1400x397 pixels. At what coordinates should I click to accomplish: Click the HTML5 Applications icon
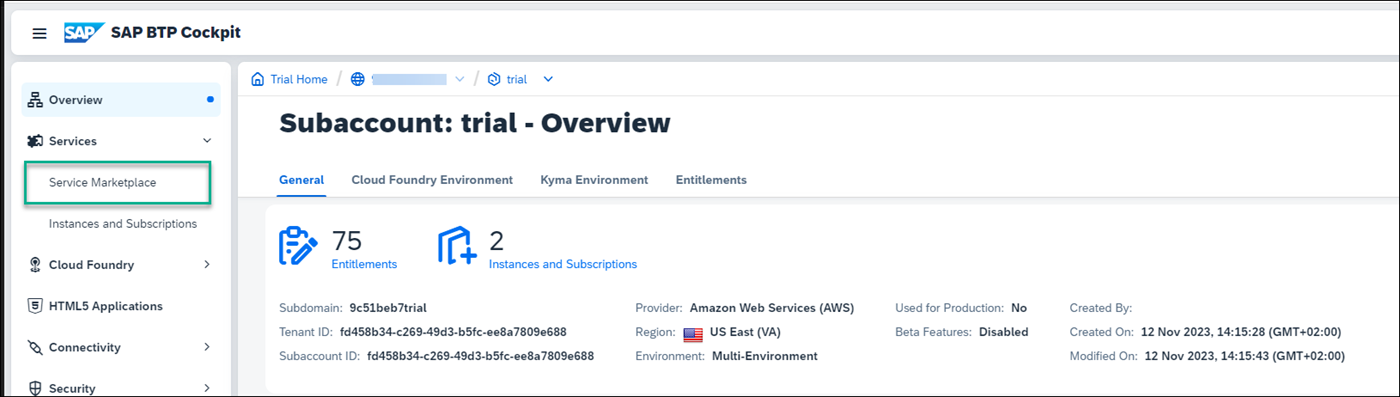(x=35, y=306)
